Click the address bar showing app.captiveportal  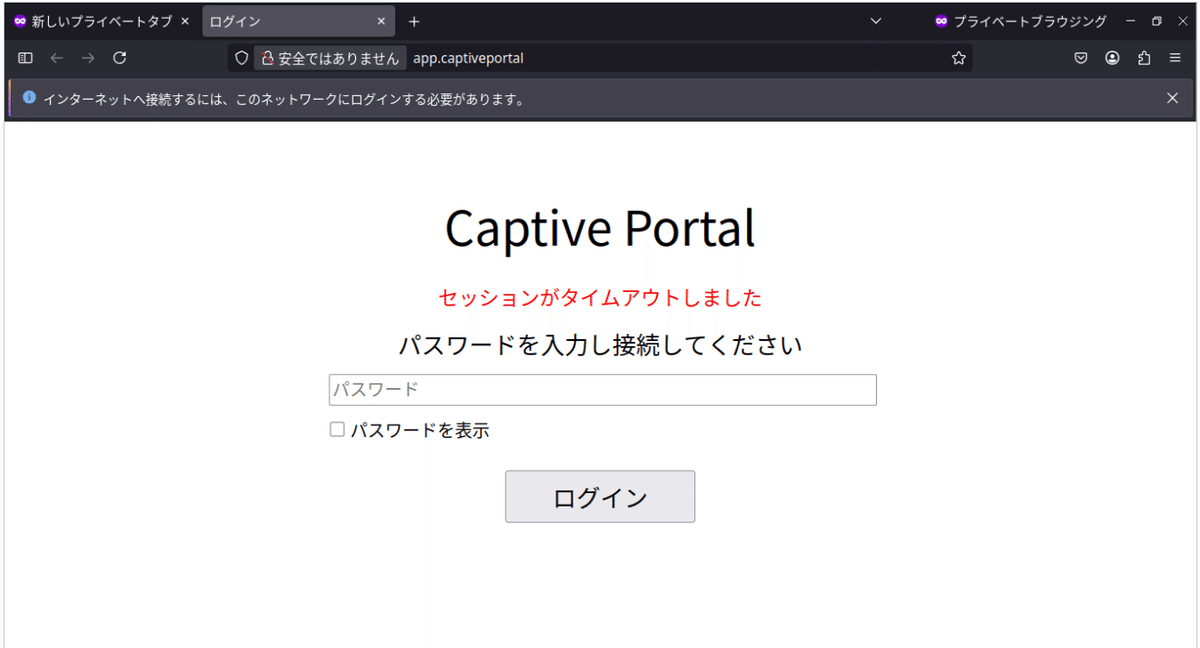(x=600, y=57)
